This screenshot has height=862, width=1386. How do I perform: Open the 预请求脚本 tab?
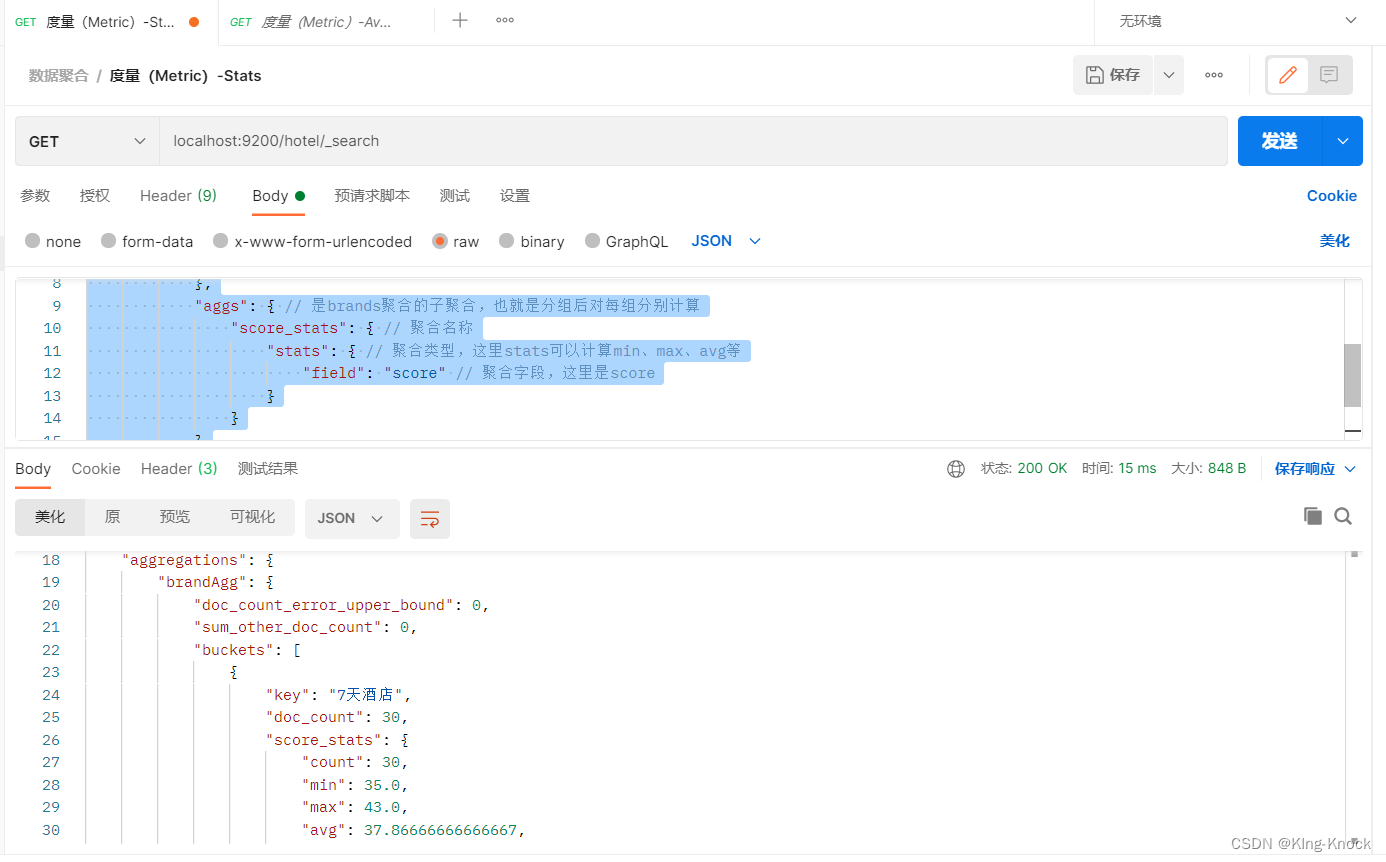[x=372, y=196]
